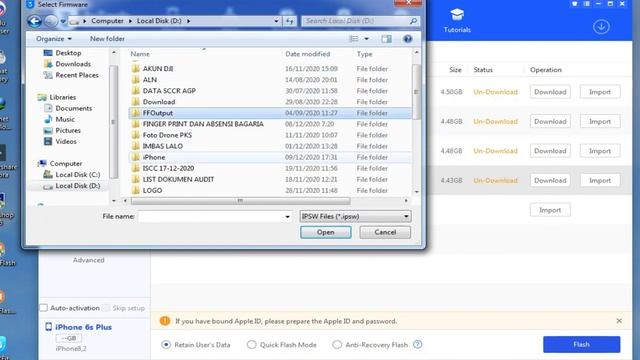Click Import for the 4.43GB firmware

(600, 180)
